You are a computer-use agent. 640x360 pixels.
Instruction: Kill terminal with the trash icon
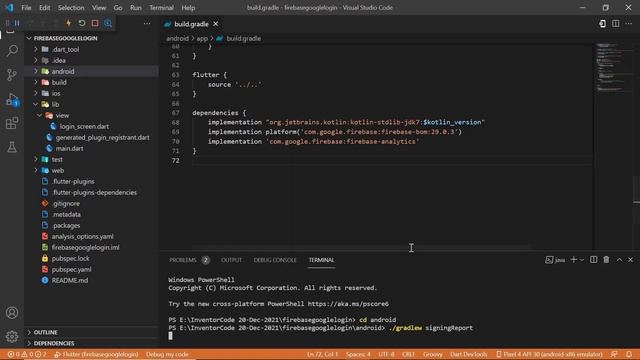tap(606, 260)
